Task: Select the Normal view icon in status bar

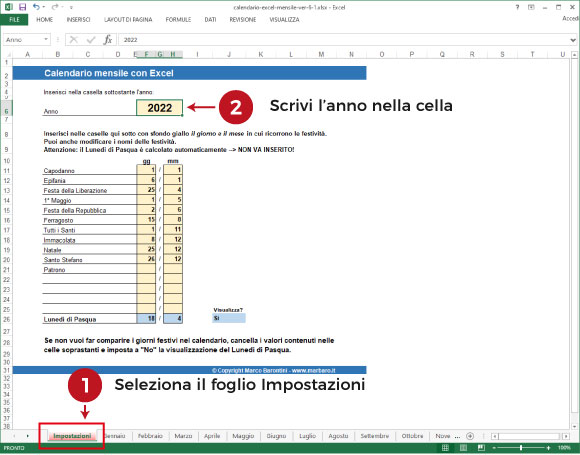Action: pyautogui.click(x=445, y=448)
